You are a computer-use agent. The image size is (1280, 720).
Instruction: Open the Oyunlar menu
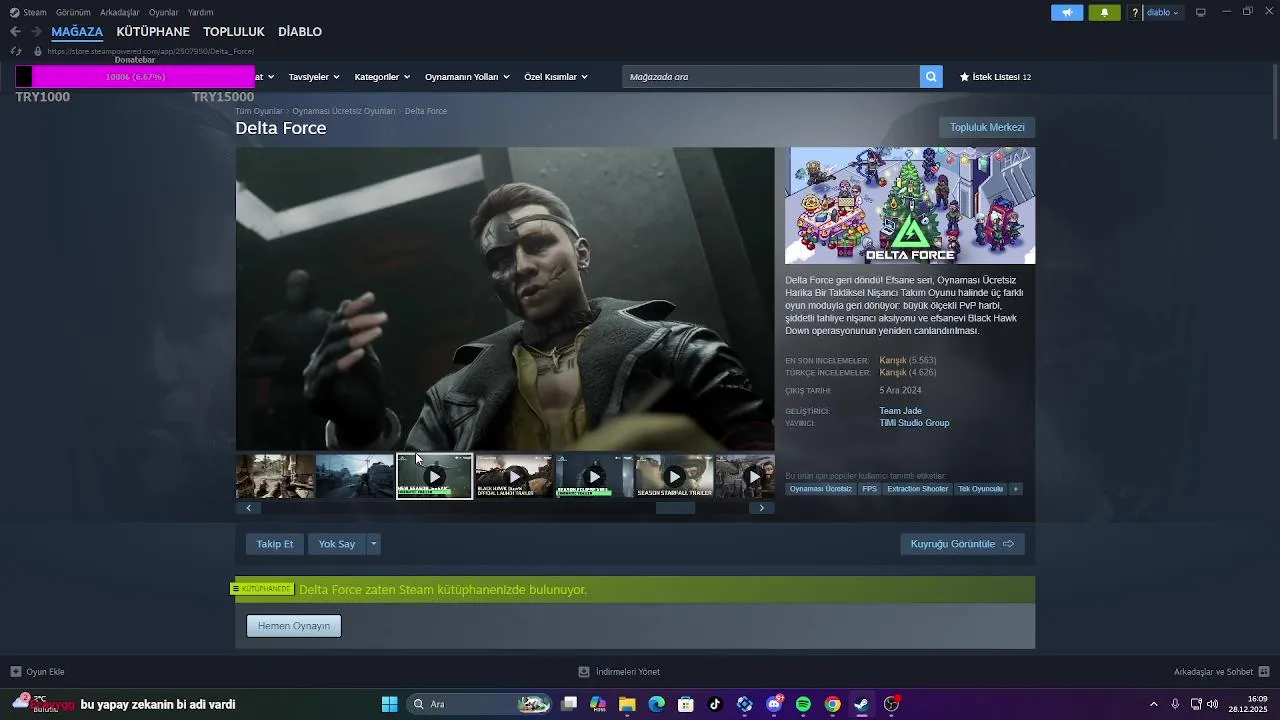pos(164,12)
